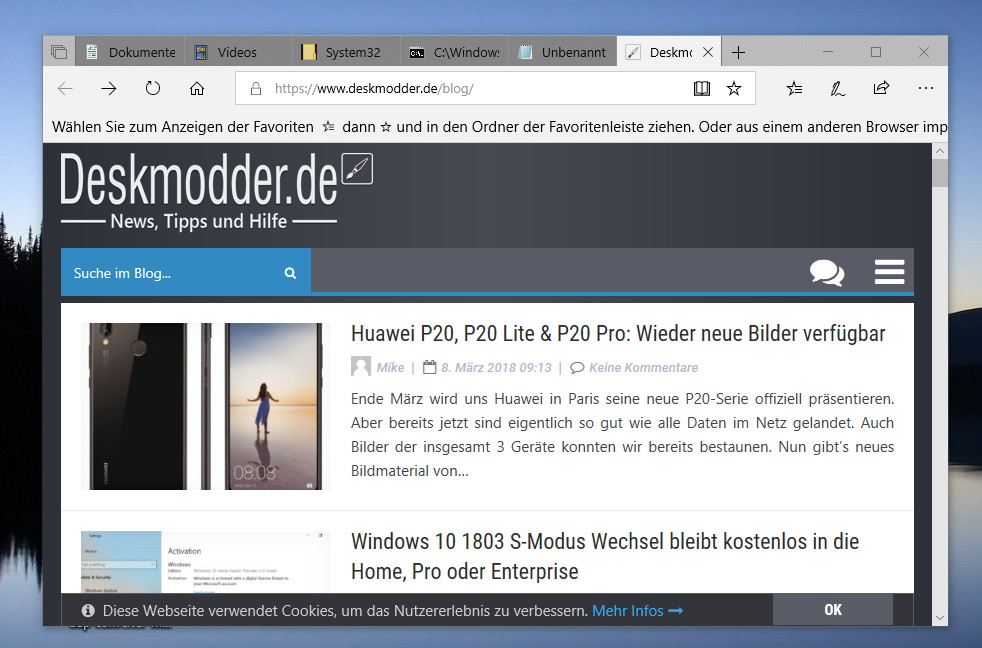View author Mike's posts
Viewport: 982px width, 648px height.
pyautogui.click(x=390, y=368)
